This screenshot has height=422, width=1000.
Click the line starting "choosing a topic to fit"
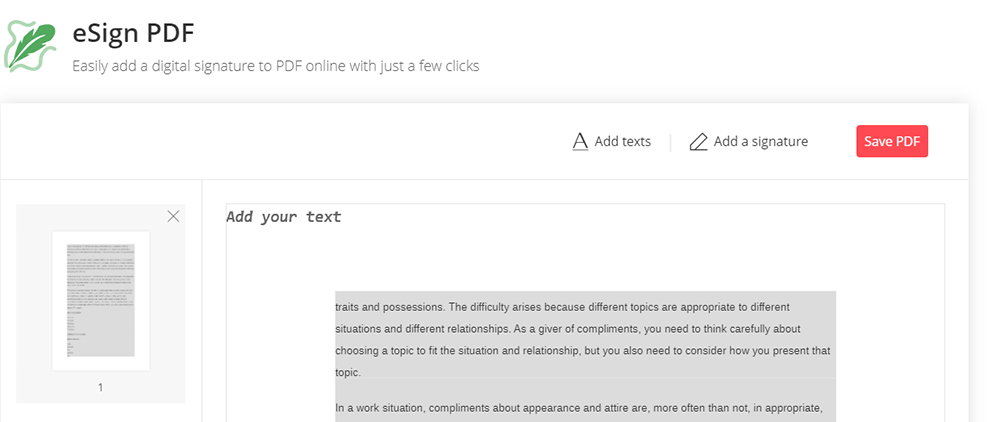[x=582, y=351]
